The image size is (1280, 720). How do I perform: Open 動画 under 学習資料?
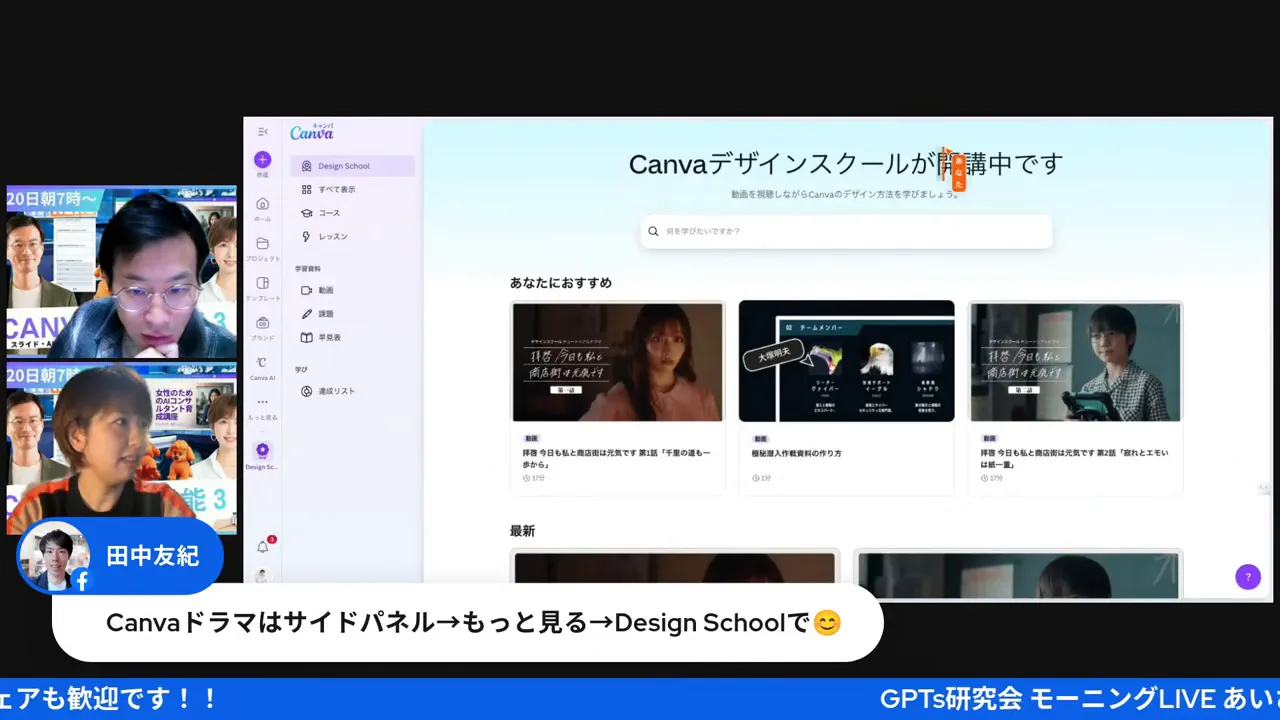point(325,290)
